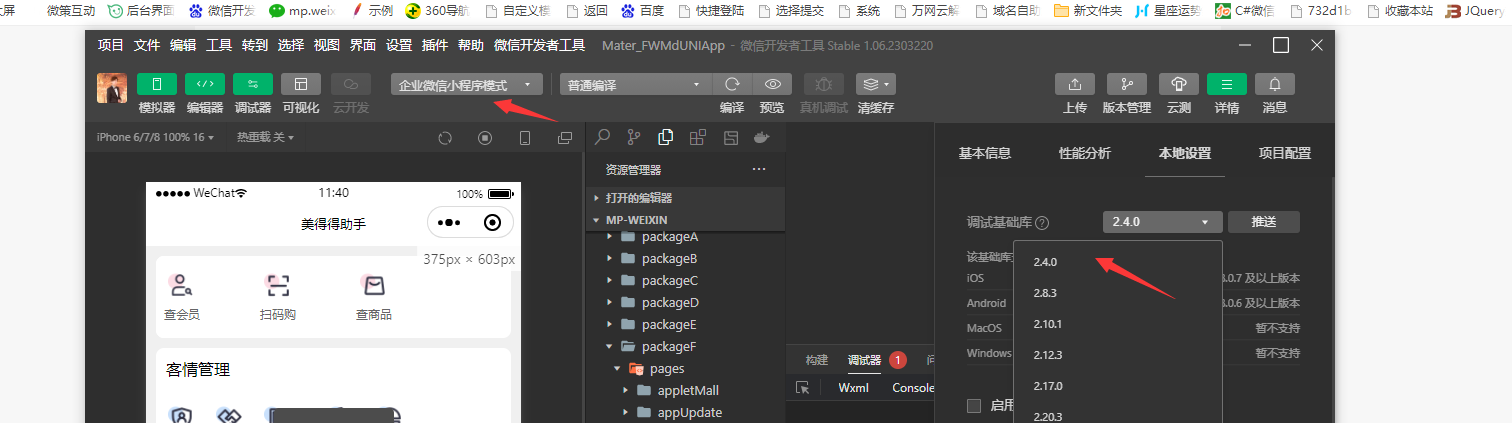Screen dimensions: 1512x423
Task: Open the 可视化 visual layout button
Action: [300, 85]
